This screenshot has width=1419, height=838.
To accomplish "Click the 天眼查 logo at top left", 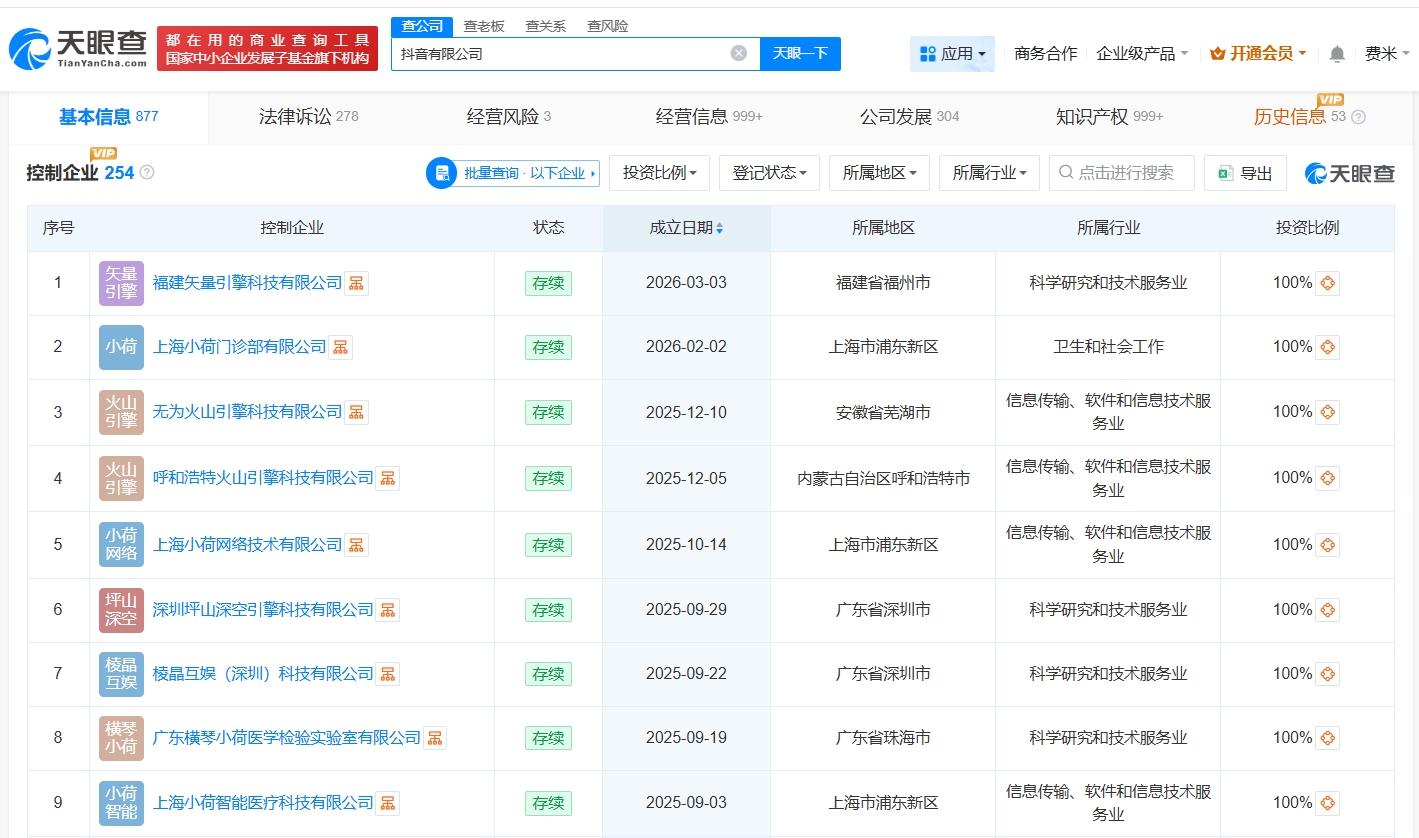I will pyautogui.click(x=78, y=48).
